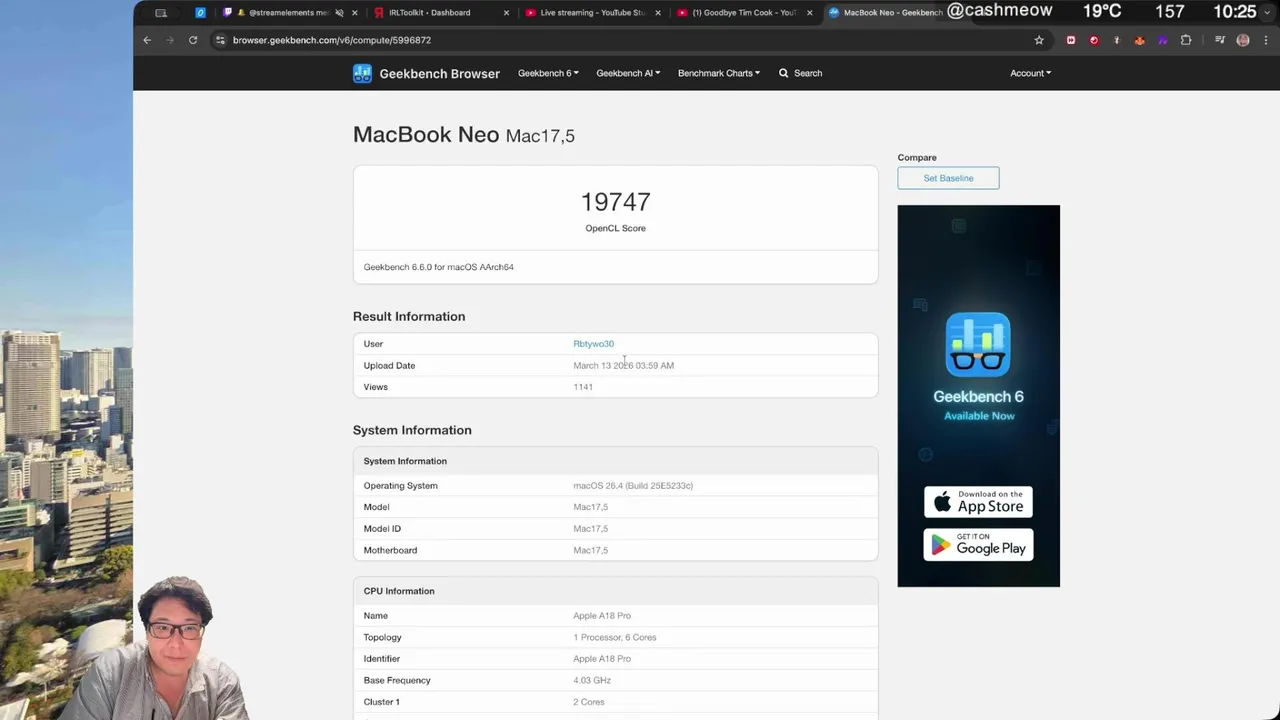Image resolution: width=1280 pixels, height=720 pixels.
Task: Click the Model ID row value Mac17,5
Action: coord(590,529)
